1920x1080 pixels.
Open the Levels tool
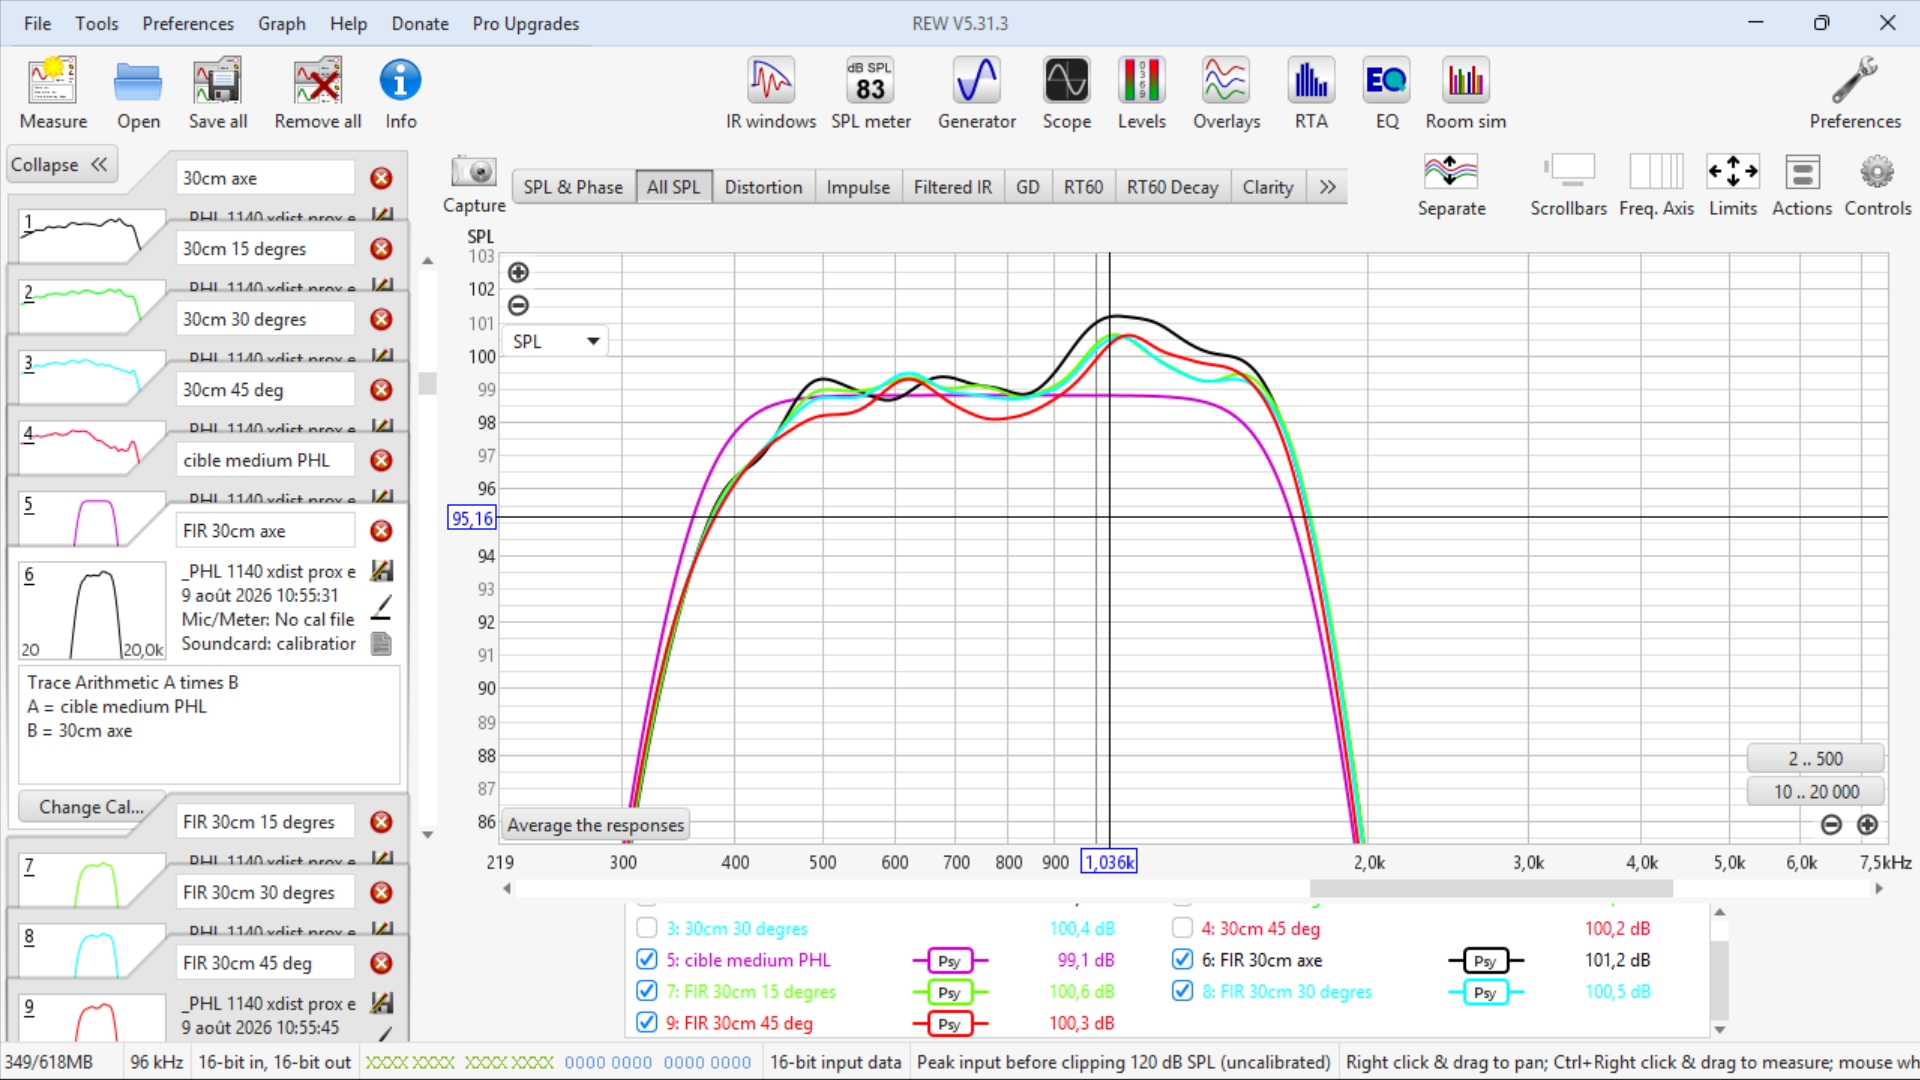(x=1142, y=94)
